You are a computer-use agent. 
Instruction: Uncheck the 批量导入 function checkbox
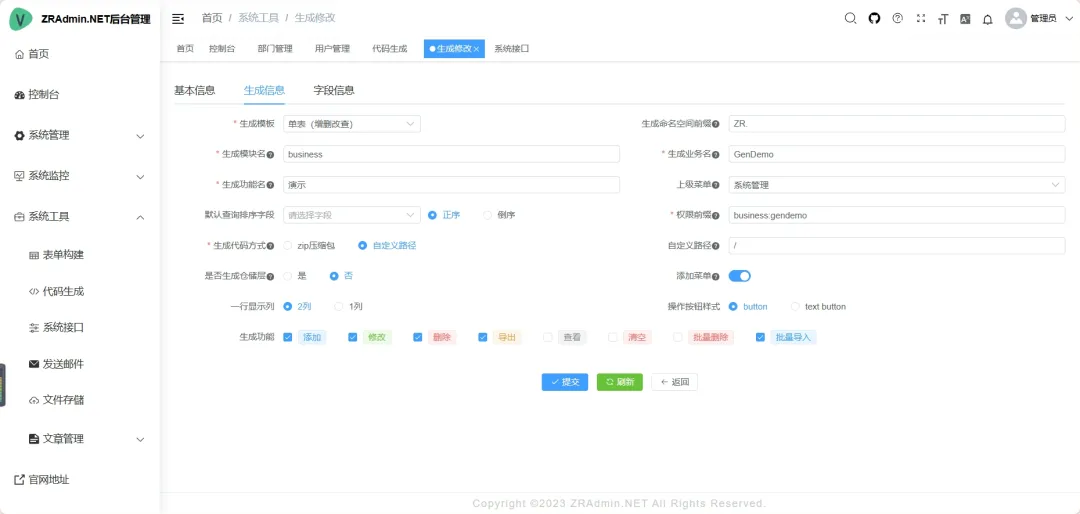point(760,338)
